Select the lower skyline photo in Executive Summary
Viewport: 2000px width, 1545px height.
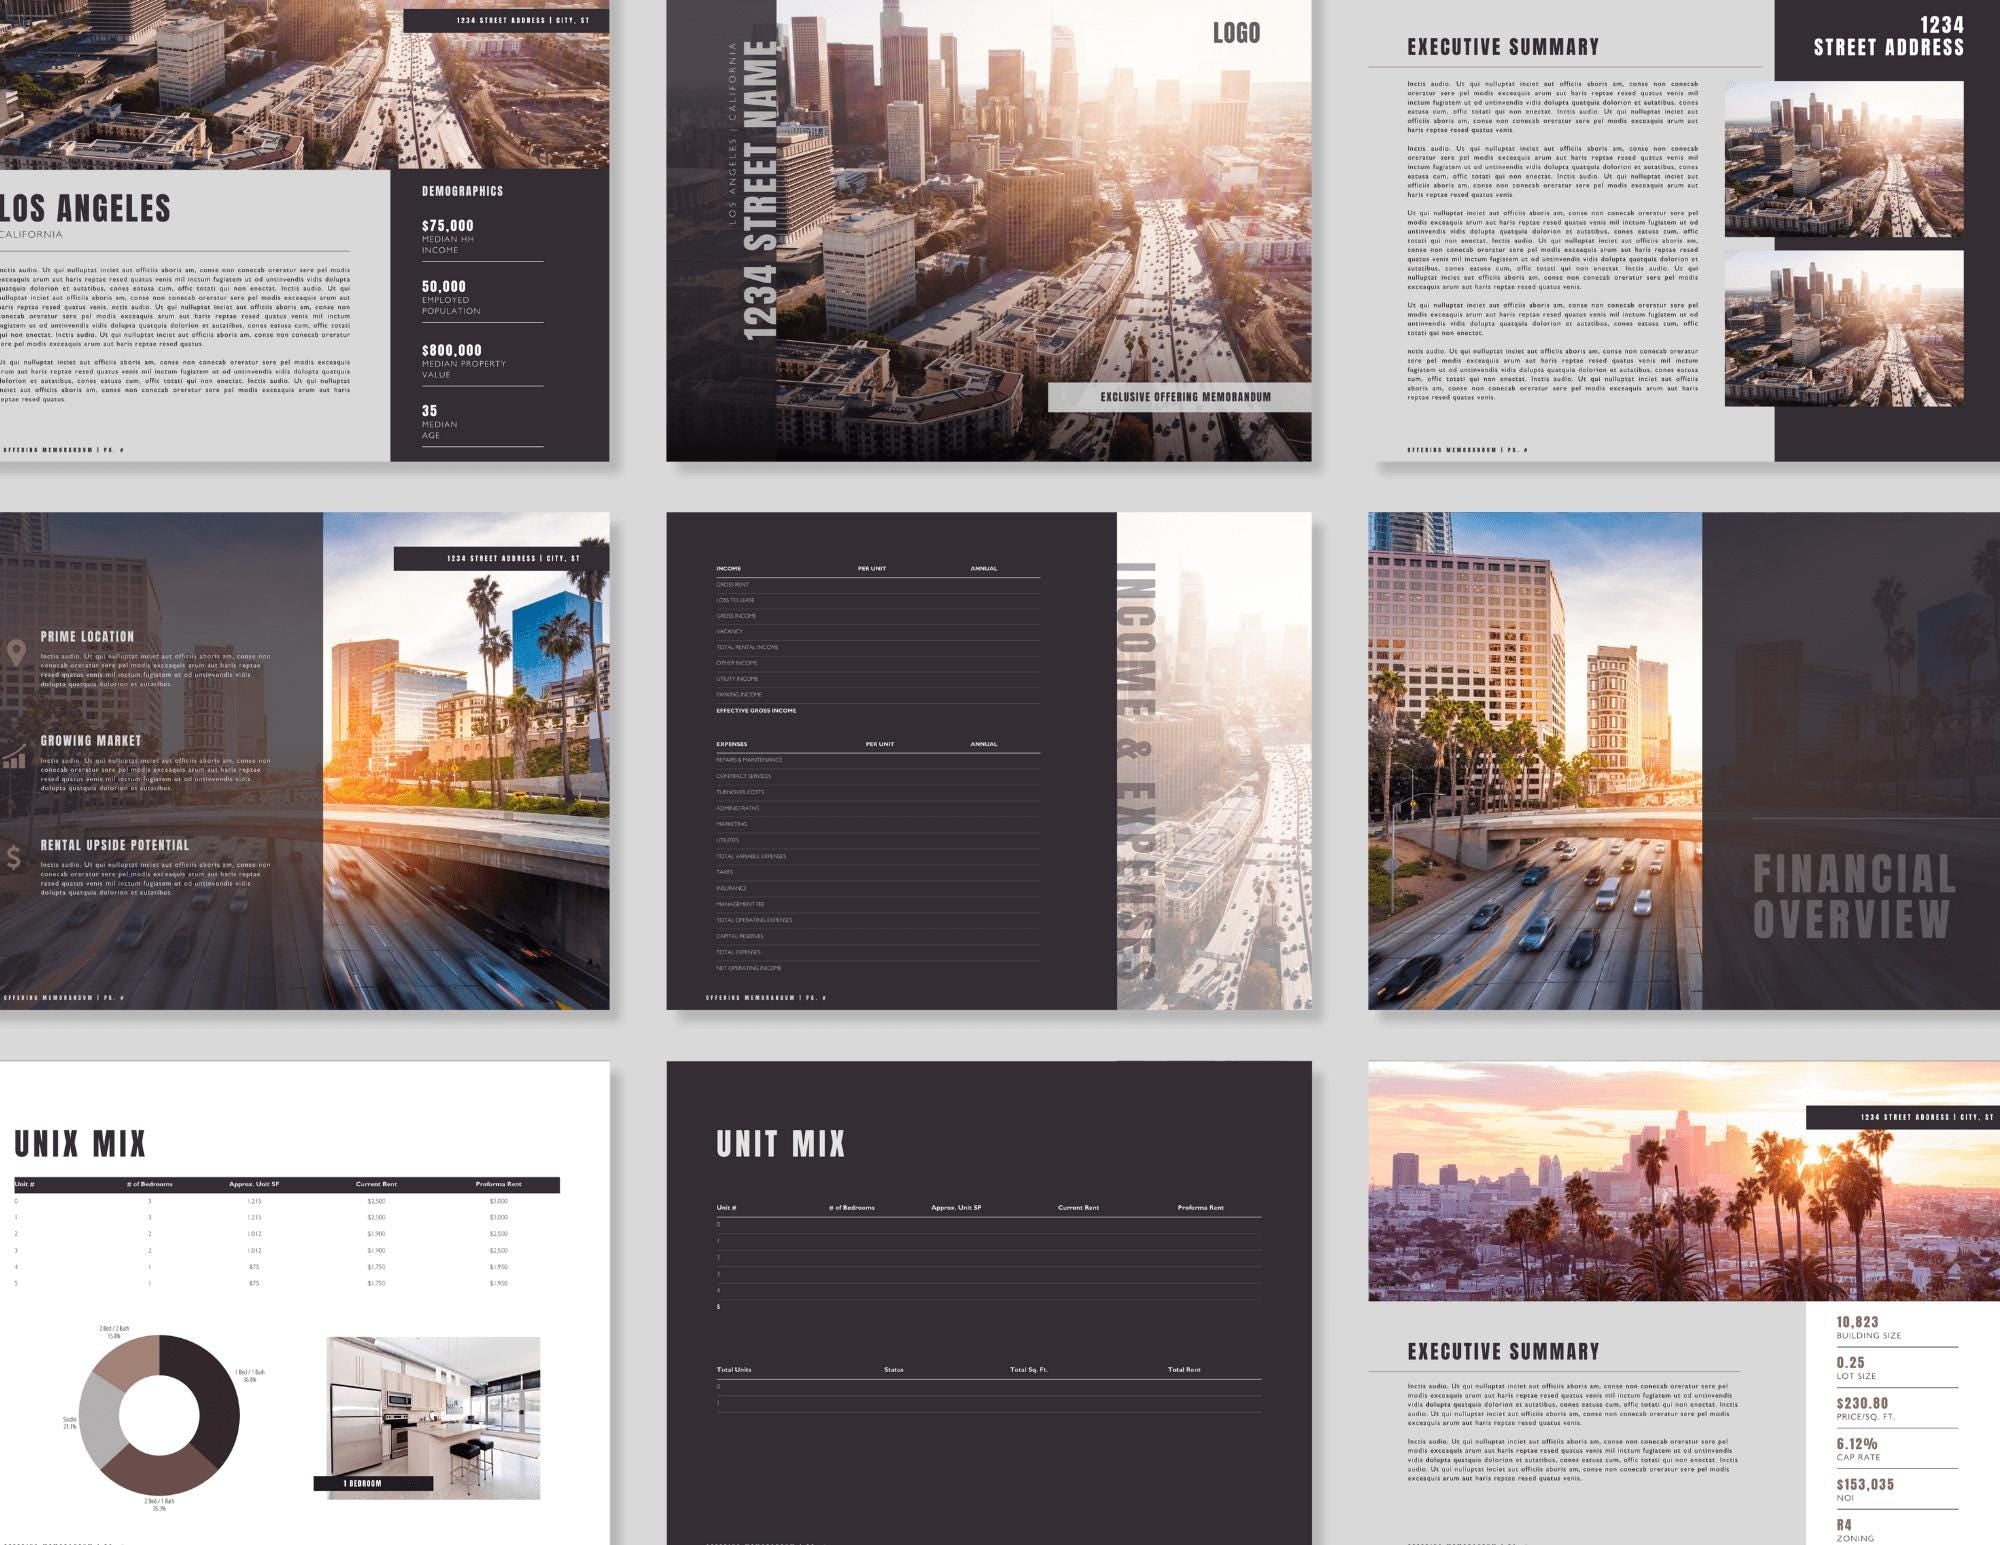[x=1843, y=328]
